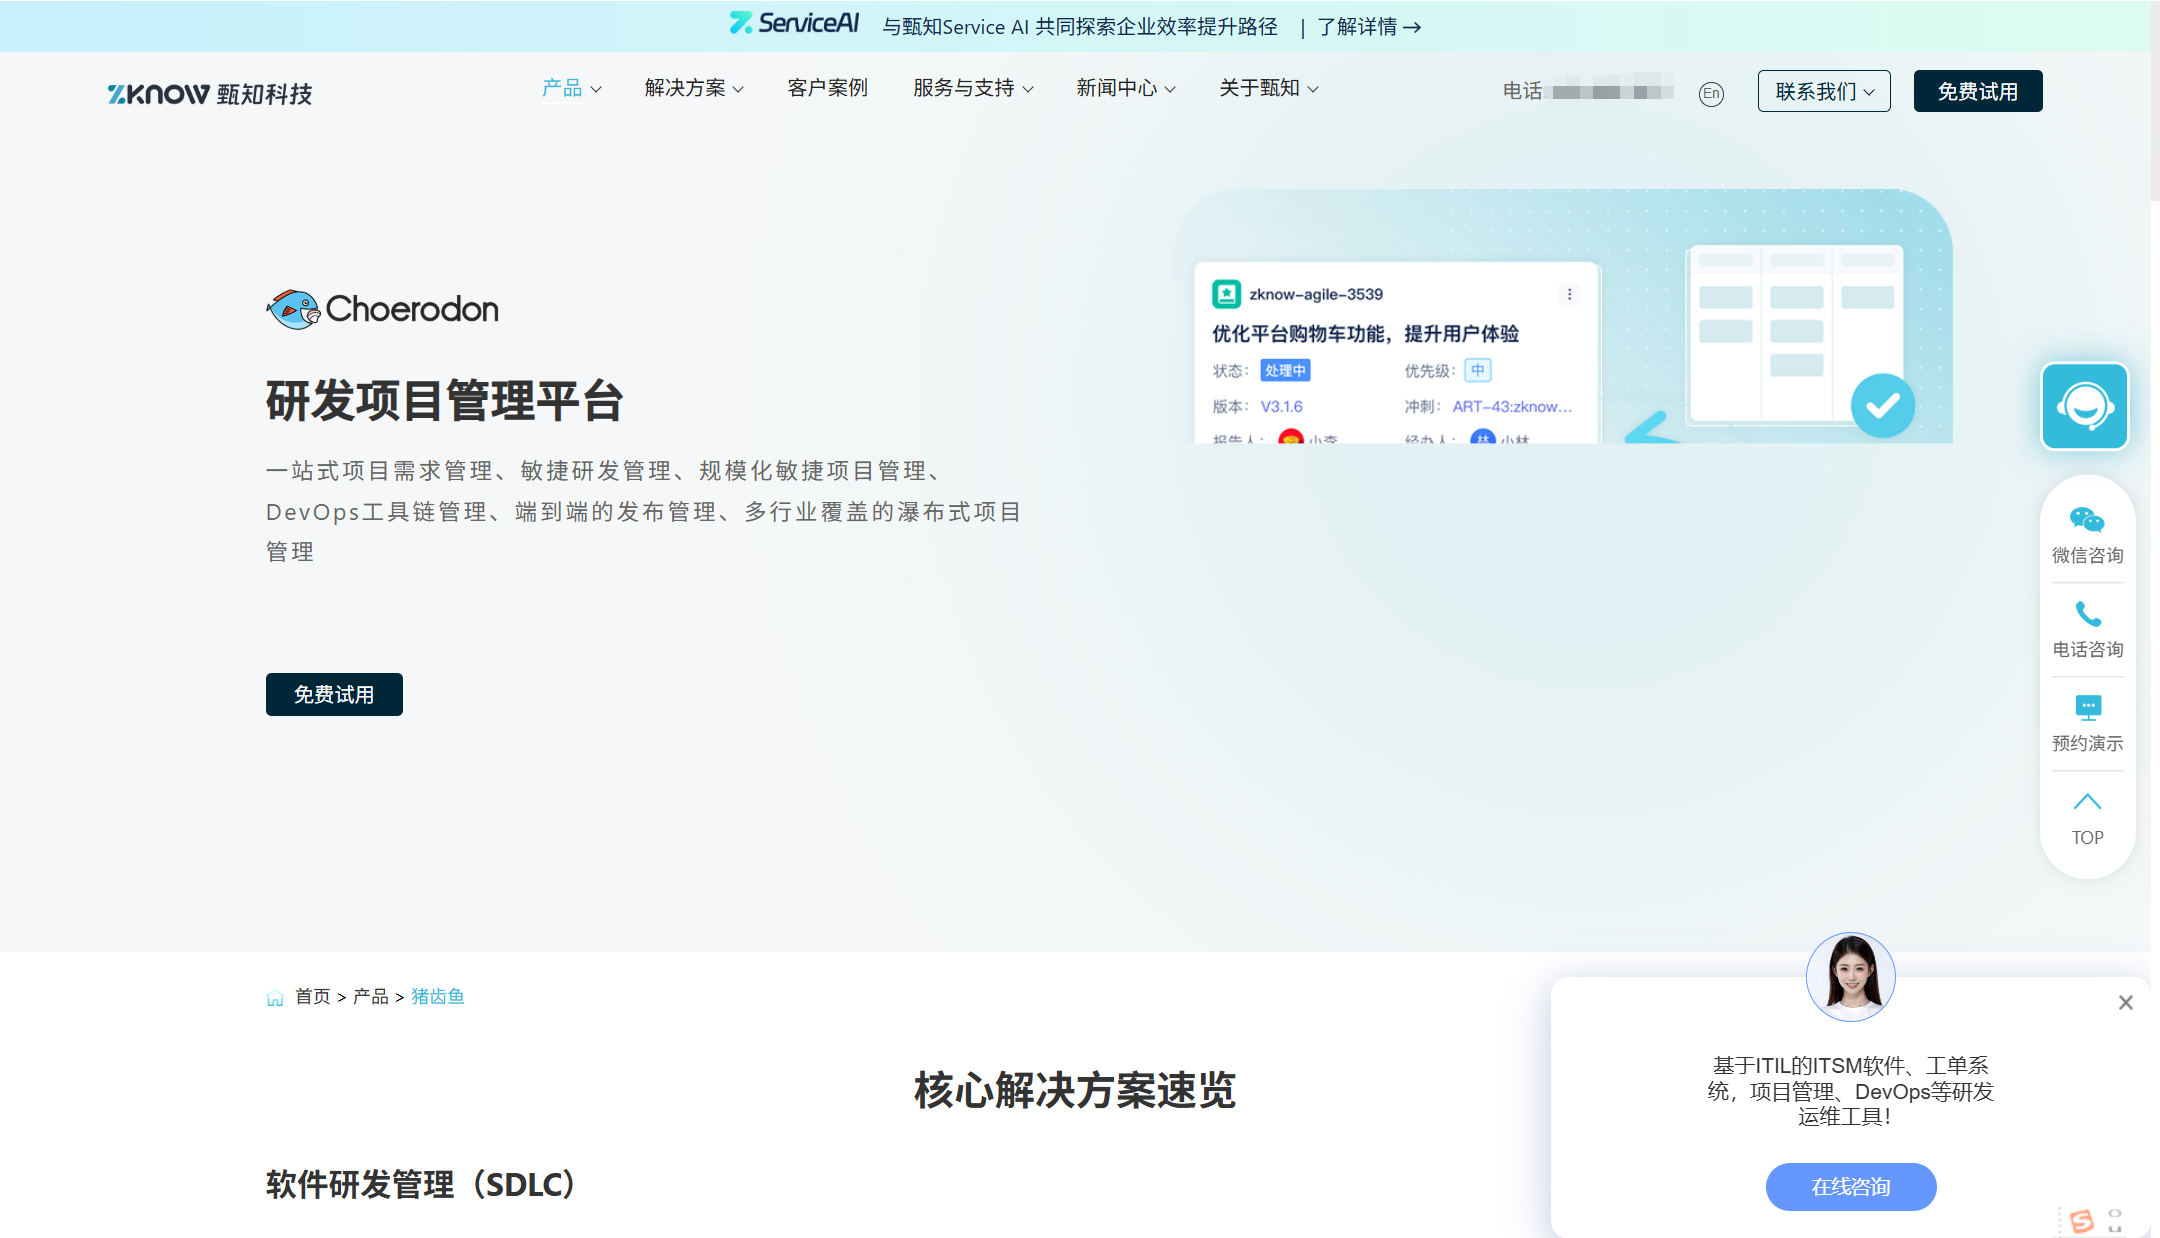Click the customer service headset icon
The height and width of the screenshot is (1238, 2160).
tap(2085, 406)
